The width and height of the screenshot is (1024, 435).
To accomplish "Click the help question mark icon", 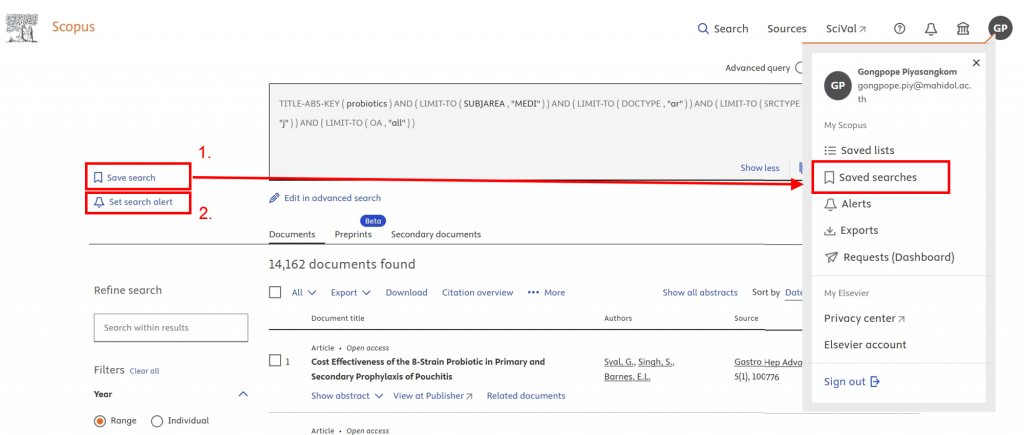I will click(x=899, y=29).
